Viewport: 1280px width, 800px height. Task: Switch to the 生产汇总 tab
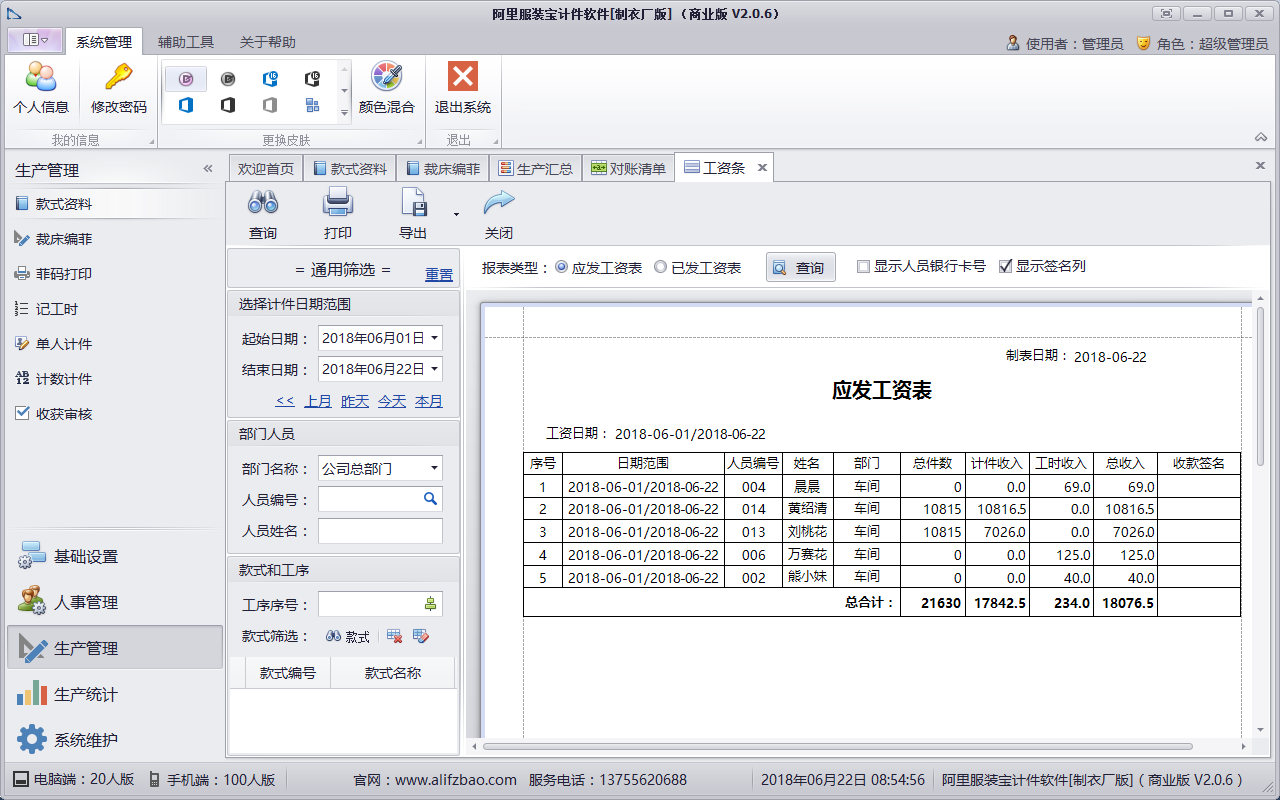(x=536, y=169)
